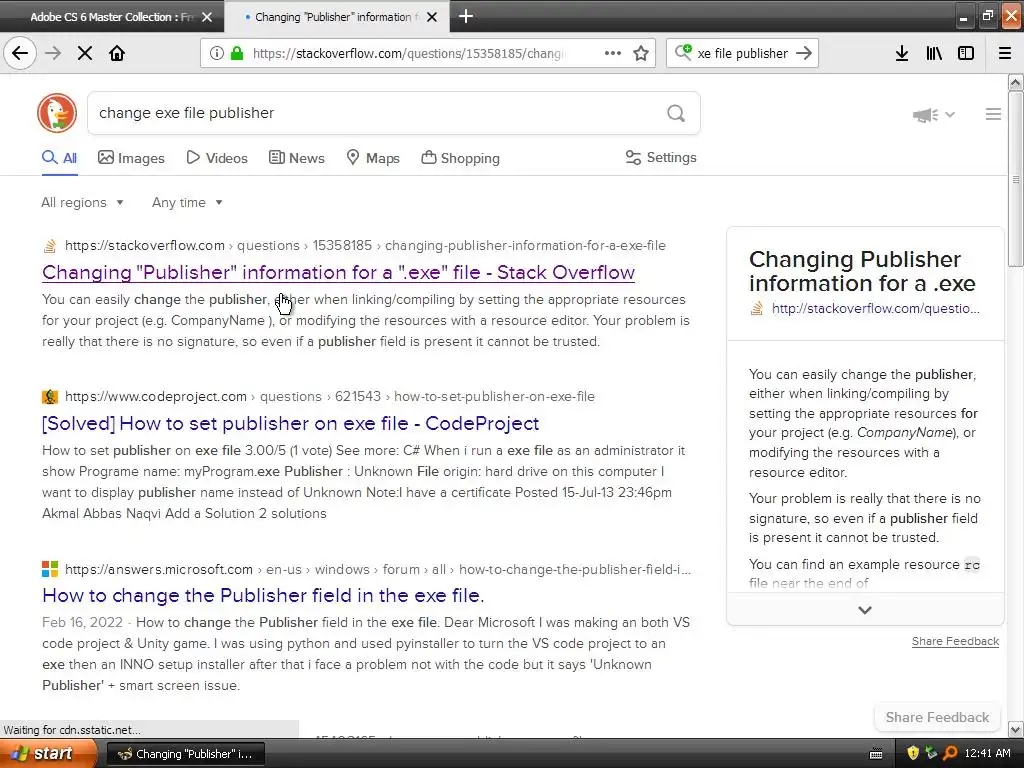Bookmark this page with the star
This screenshot has height=768, width=1024.
click(x=641, y=53)
